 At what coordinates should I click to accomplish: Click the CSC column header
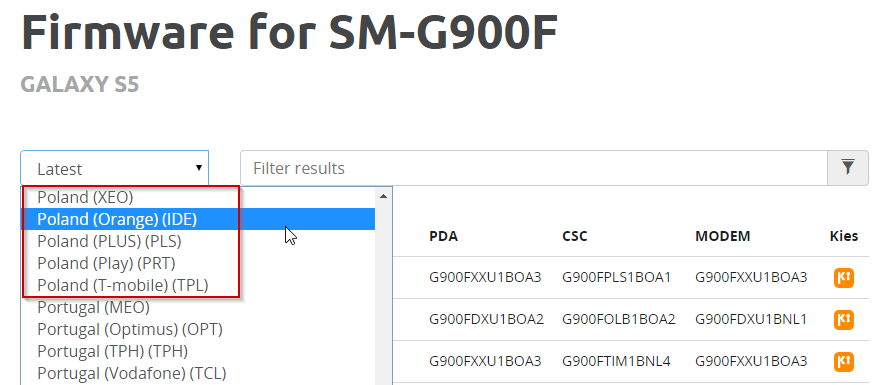575,236
